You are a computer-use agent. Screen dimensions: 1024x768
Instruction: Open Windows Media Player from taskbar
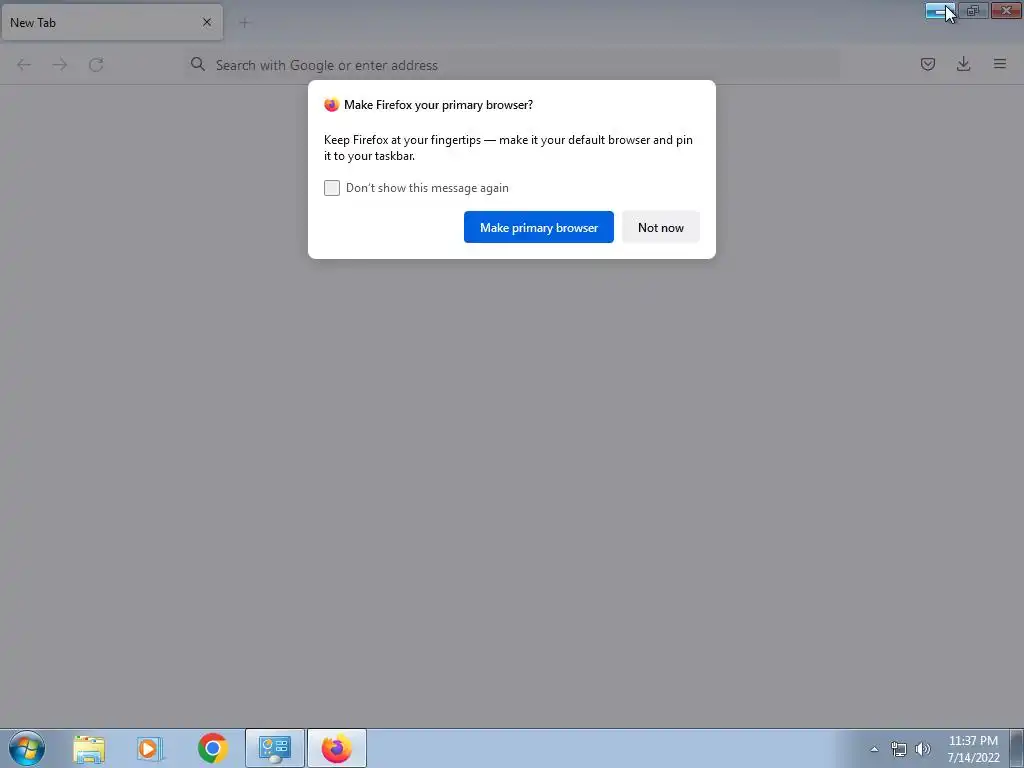click(150, 748)
